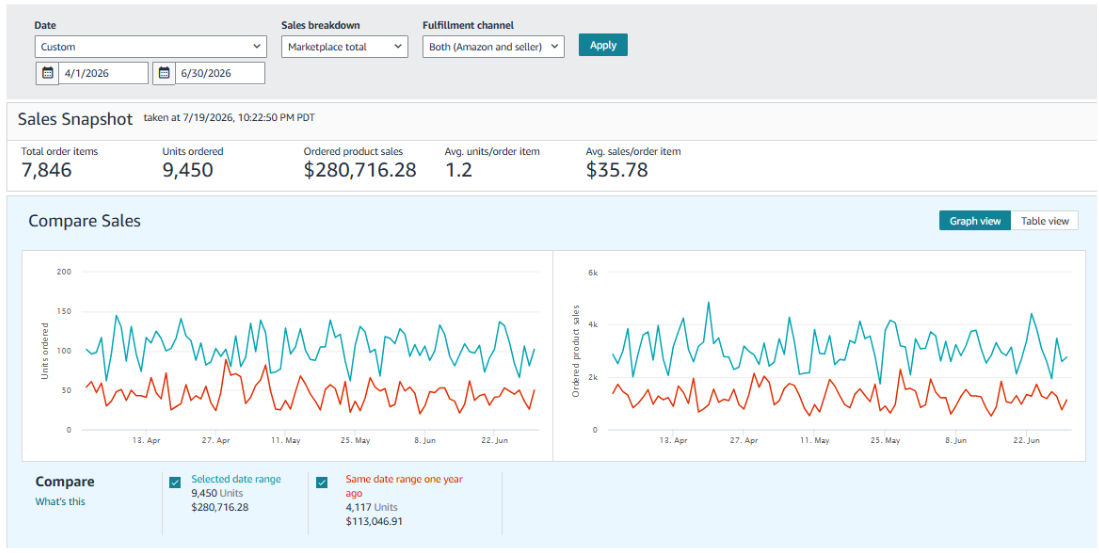The image size is (1099, 553).
Task: Uncheck Same date range one year ago
Action: click(x=322, y=482)
